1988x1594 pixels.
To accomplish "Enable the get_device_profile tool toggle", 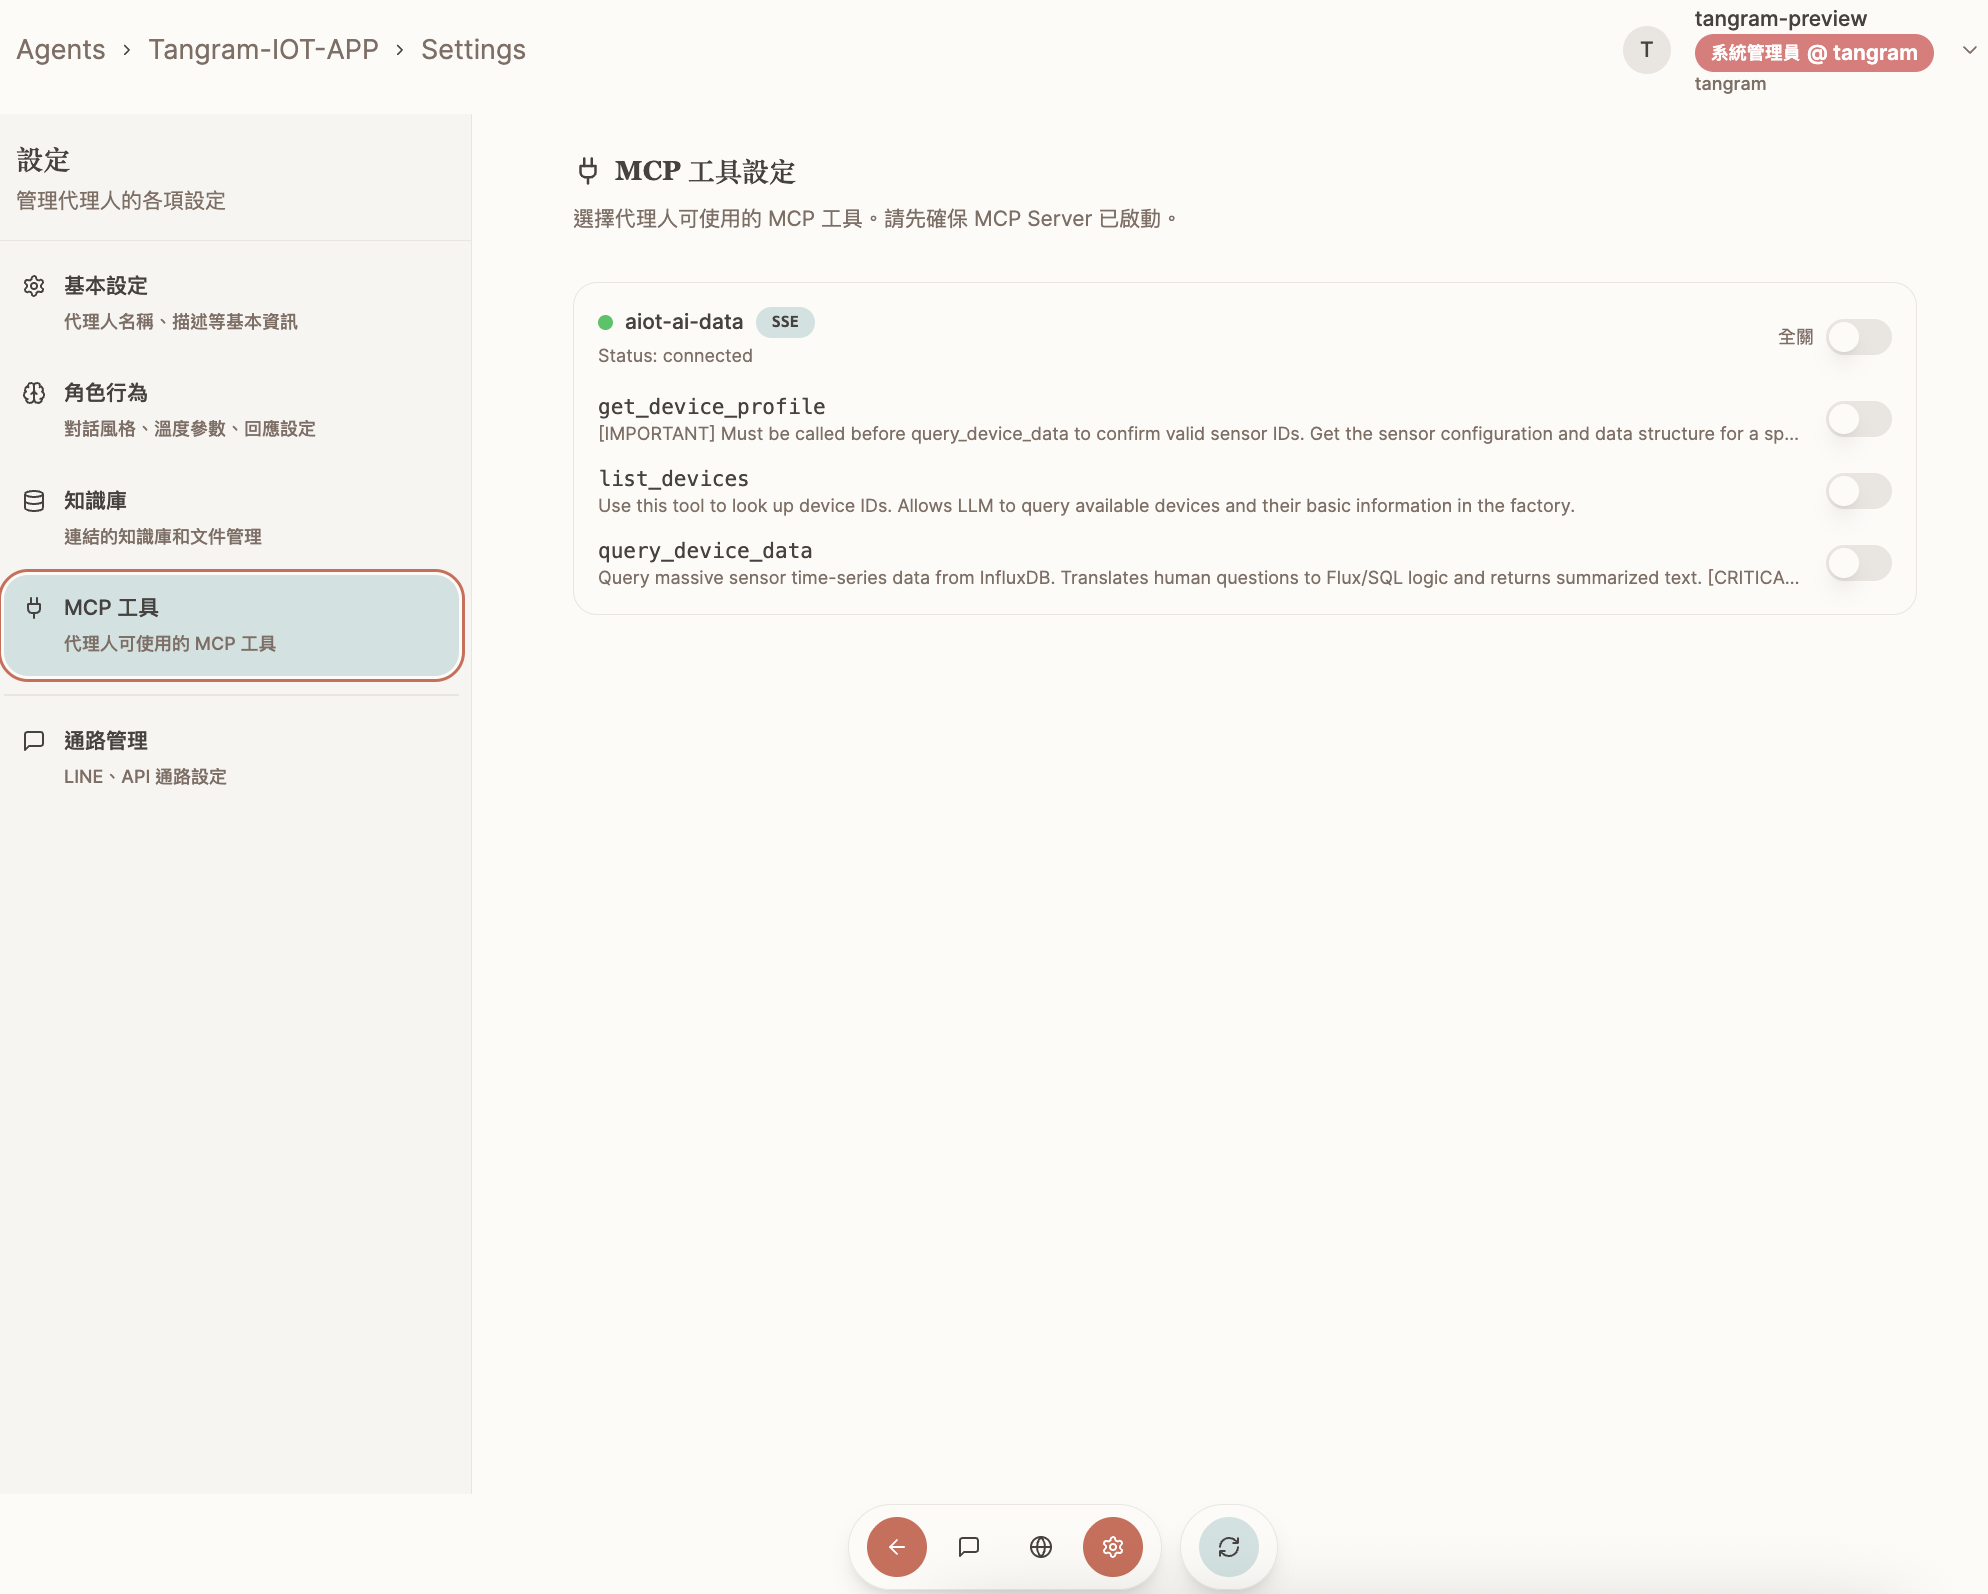I will click(1858, 419).
